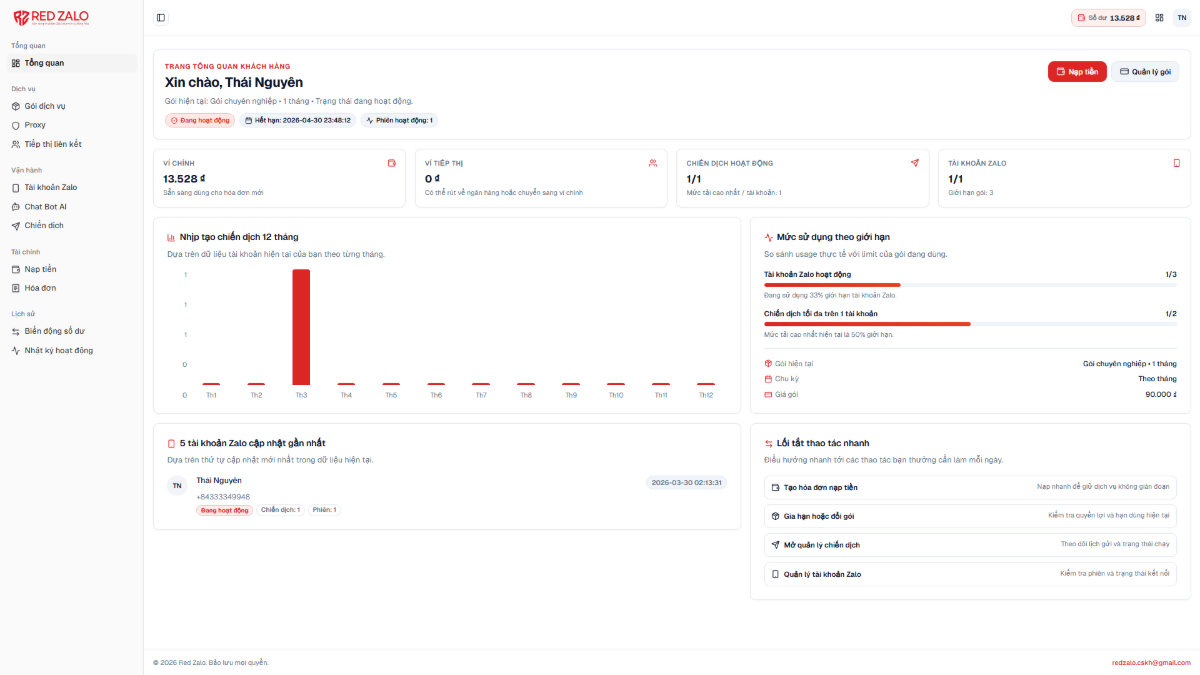Click the Theo tháng cycle value
Screen dimensions: 1200x675
(x=1157, y=379)
